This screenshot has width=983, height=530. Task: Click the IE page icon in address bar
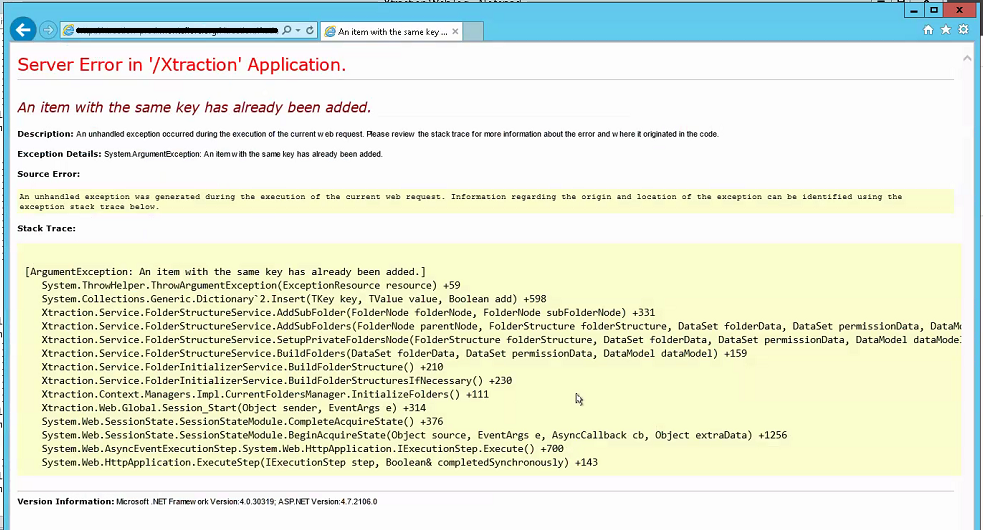click(x=68, y=31)
